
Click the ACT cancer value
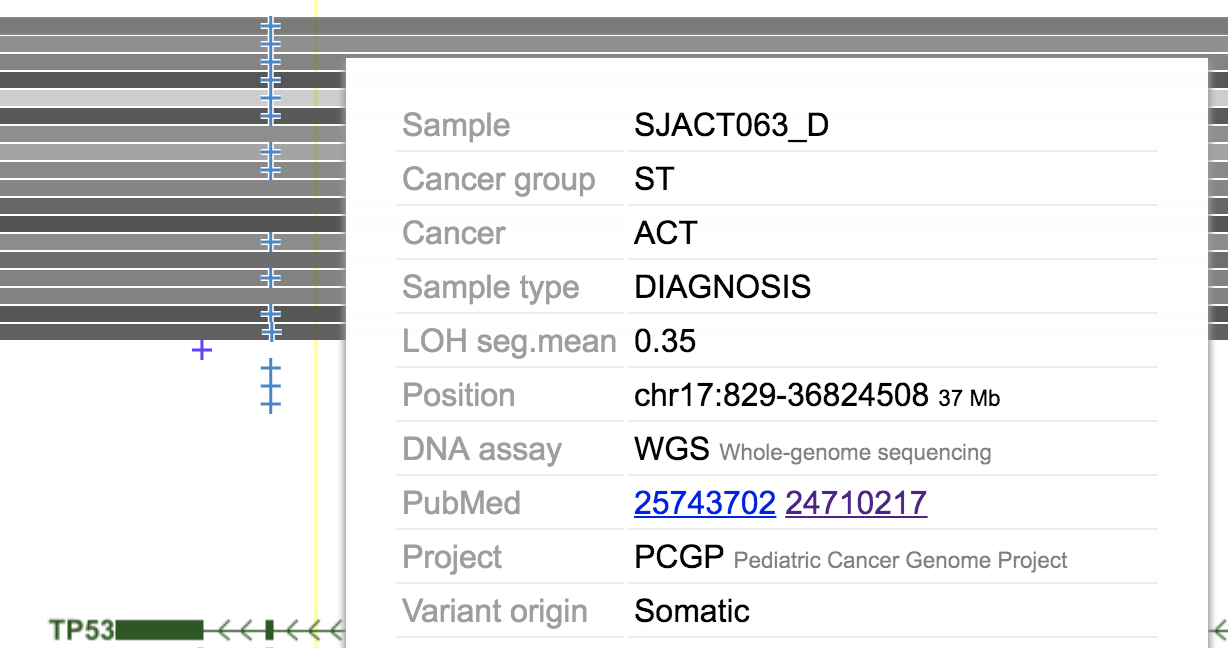(x=666, y=233)
